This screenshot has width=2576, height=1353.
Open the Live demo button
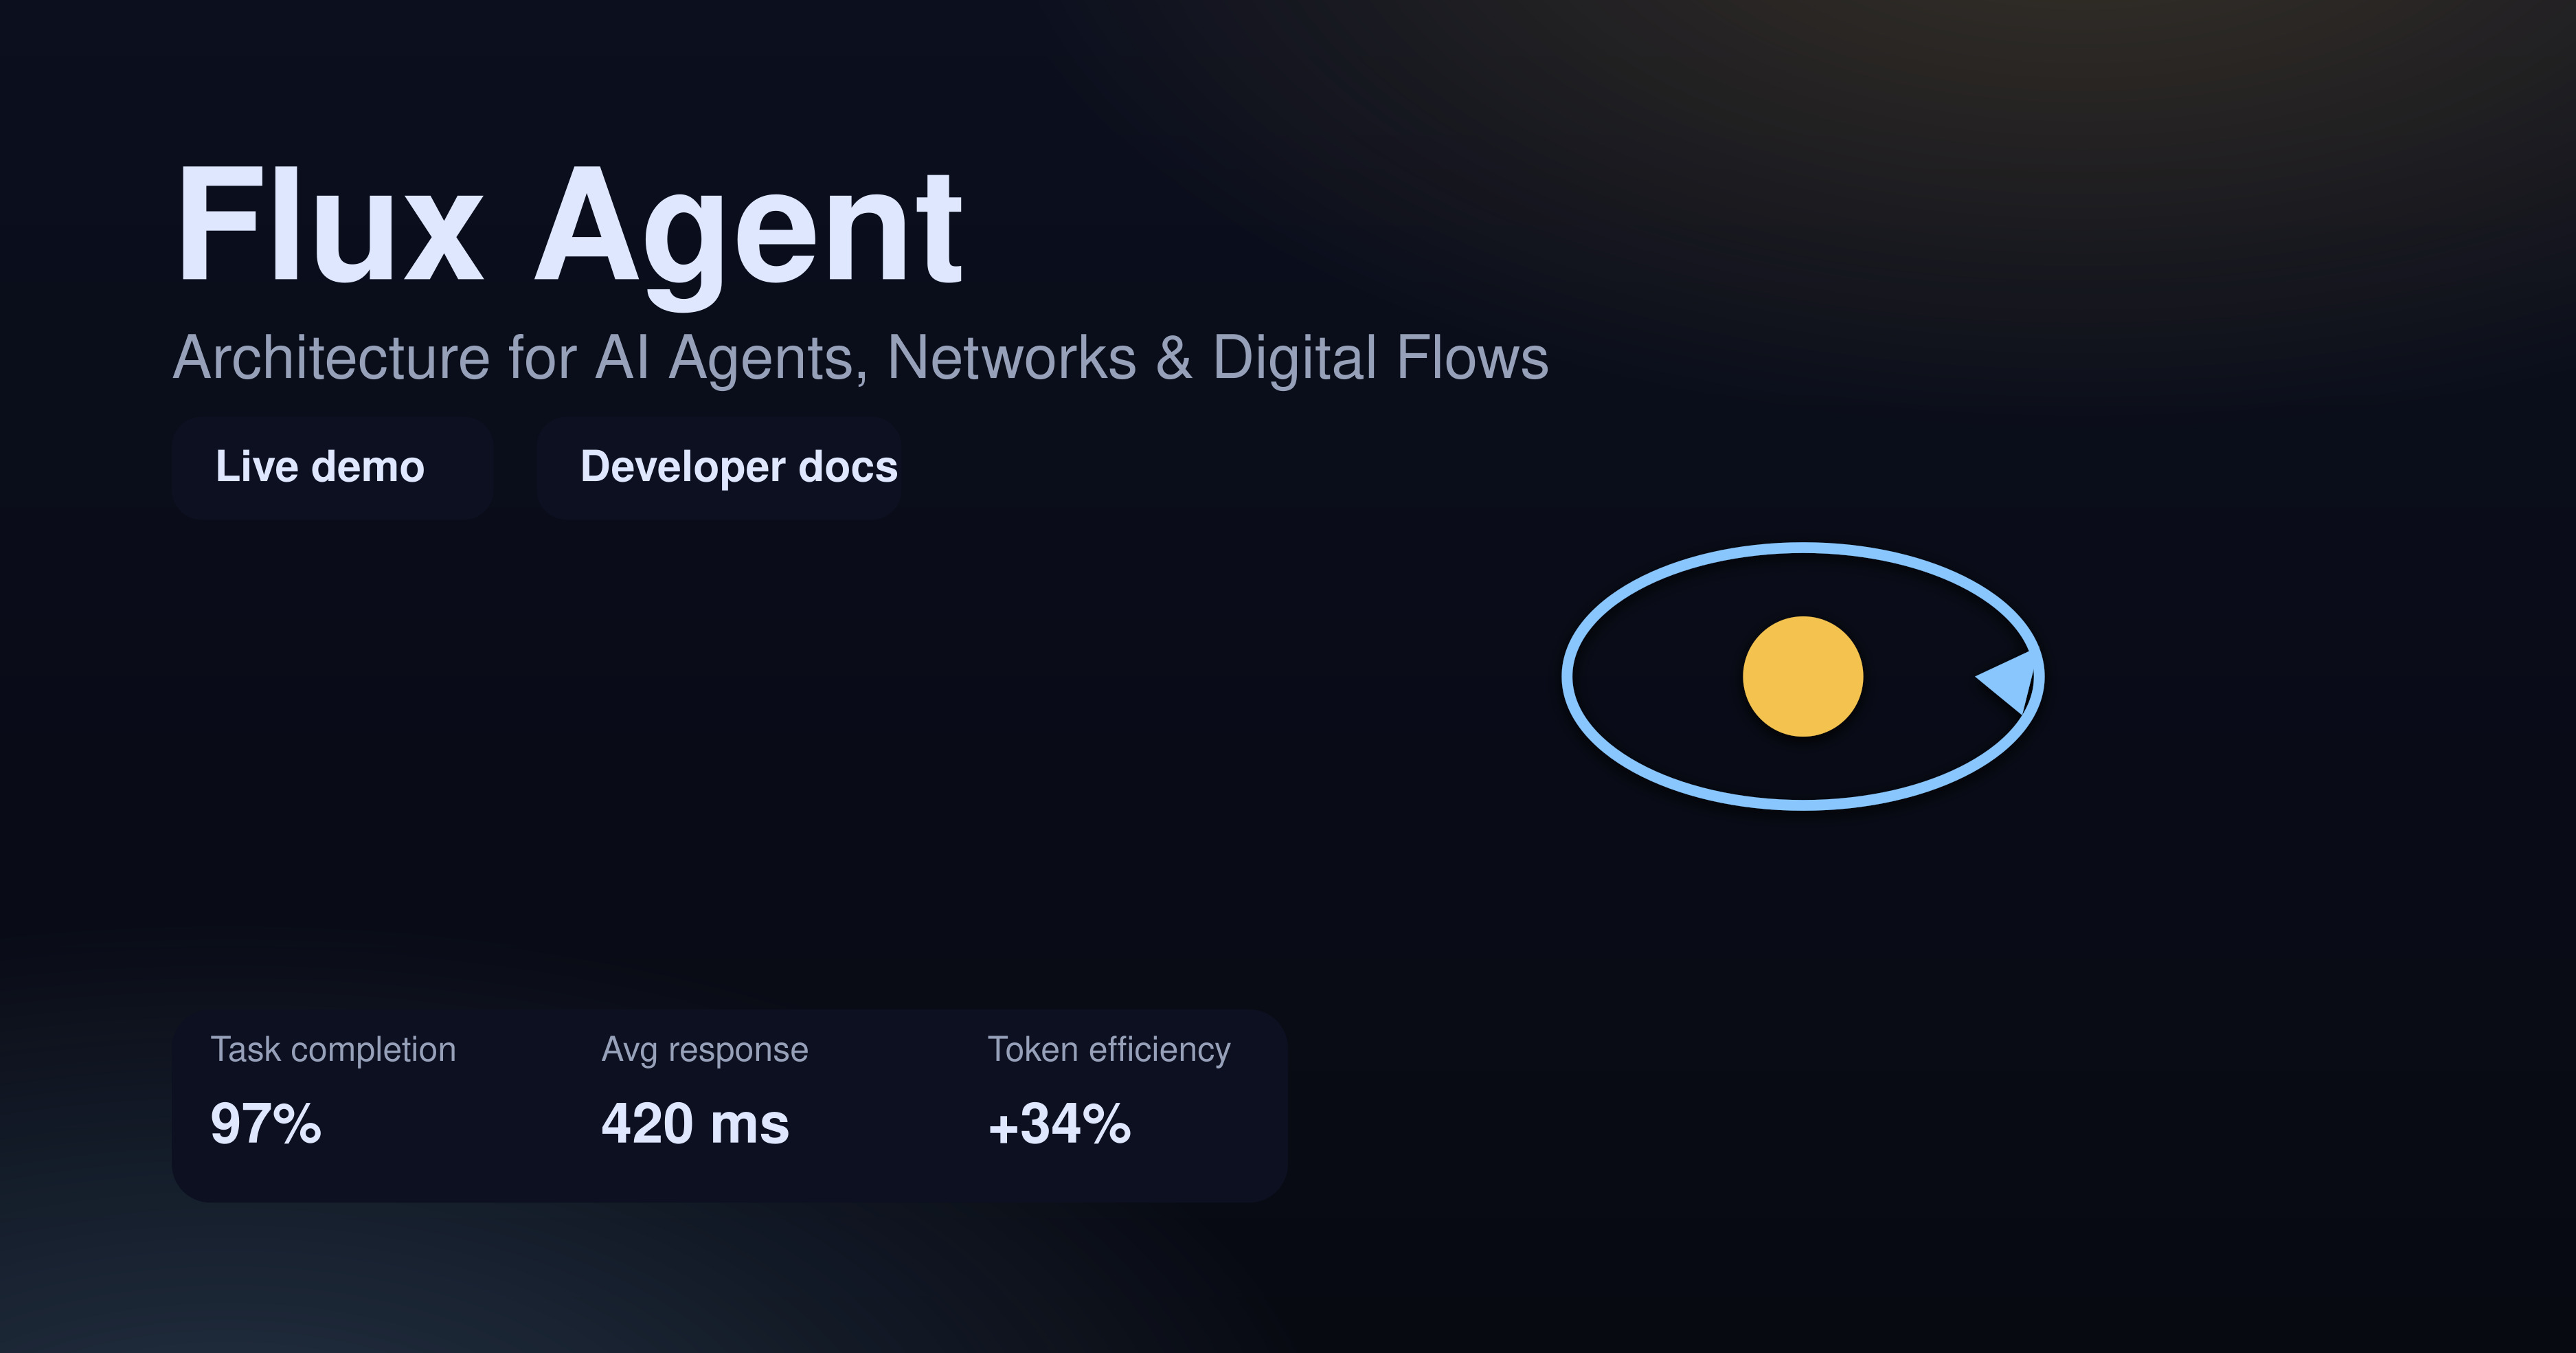pos(332,468)
